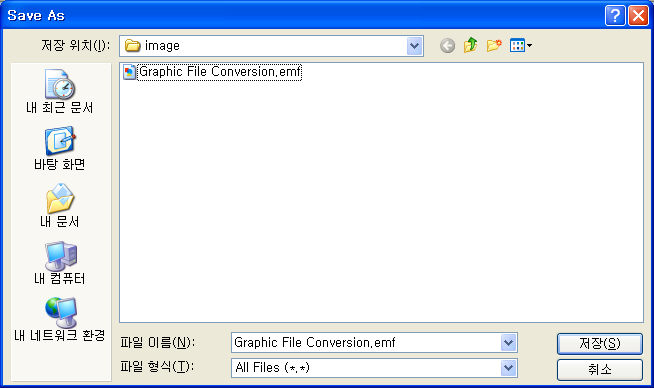Open 내 문서 folder shortcut
The width and height of the screenshot is (654, 388).
[60, 205]
